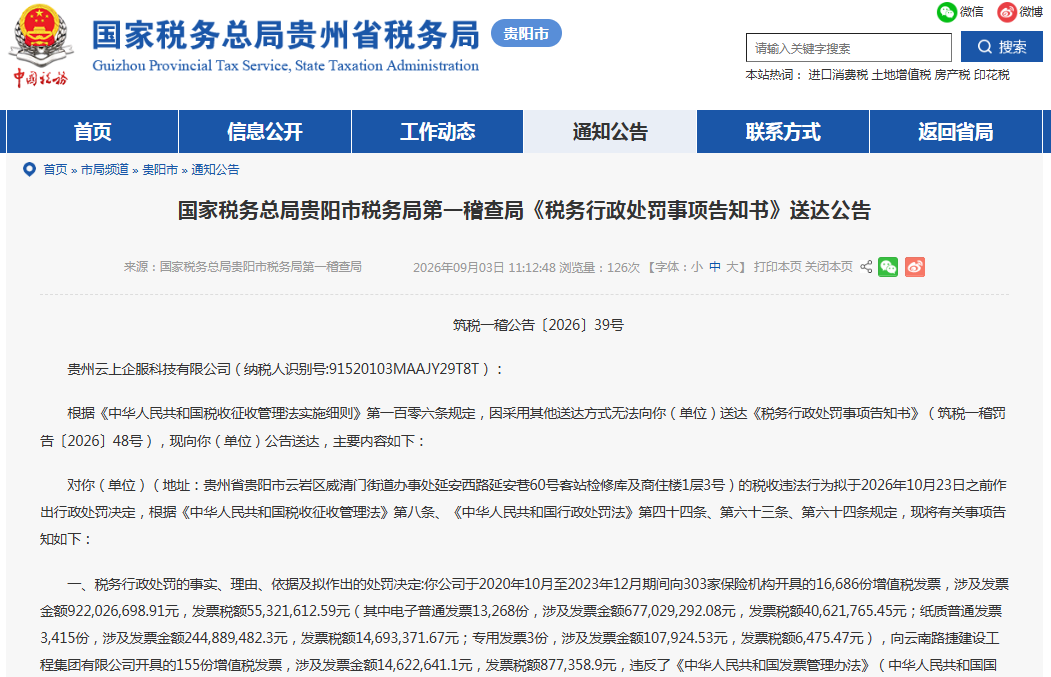The width and height of the screenshot is (1051, 677).
Task: Open the WeChat icon in top corner
Action: point(946,11)
